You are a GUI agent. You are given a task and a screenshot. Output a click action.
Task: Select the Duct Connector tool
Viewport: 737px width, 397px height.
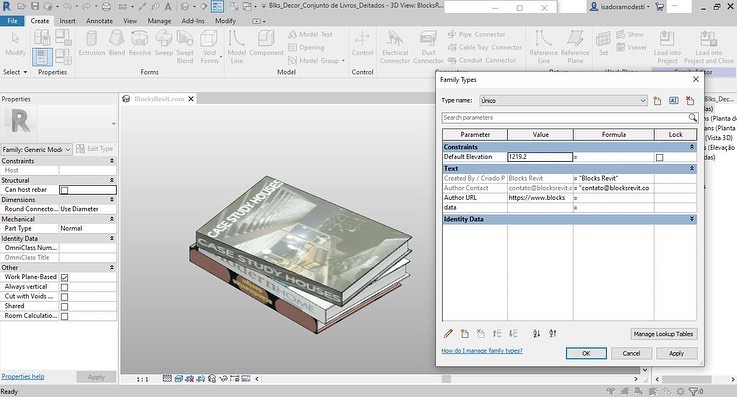(x=428, y=47)
